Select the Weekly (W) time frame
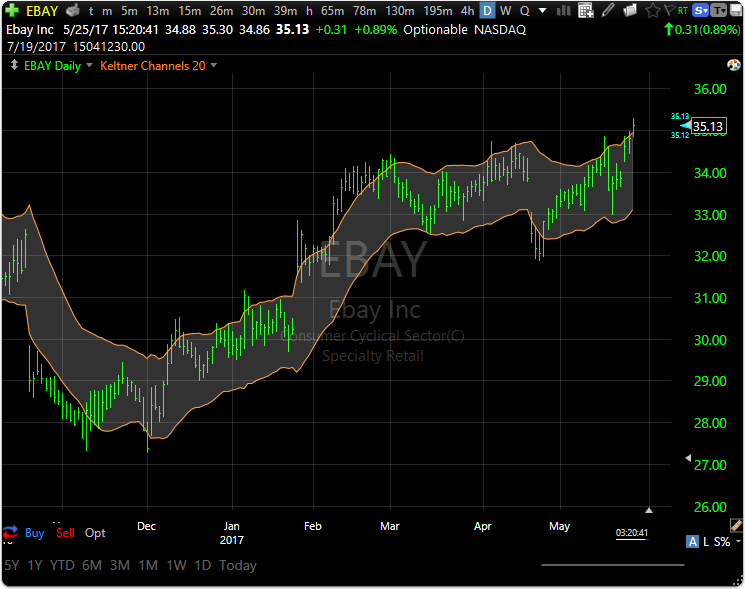This screenshot has height=589, width=745. (x=506, y=11)
